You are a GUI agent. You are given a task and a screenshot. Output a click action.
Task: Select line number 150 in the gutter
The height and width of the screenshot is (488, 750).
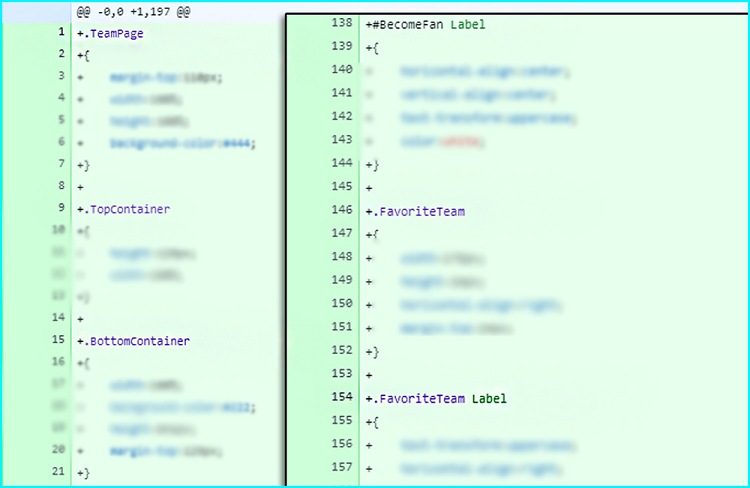341,303
